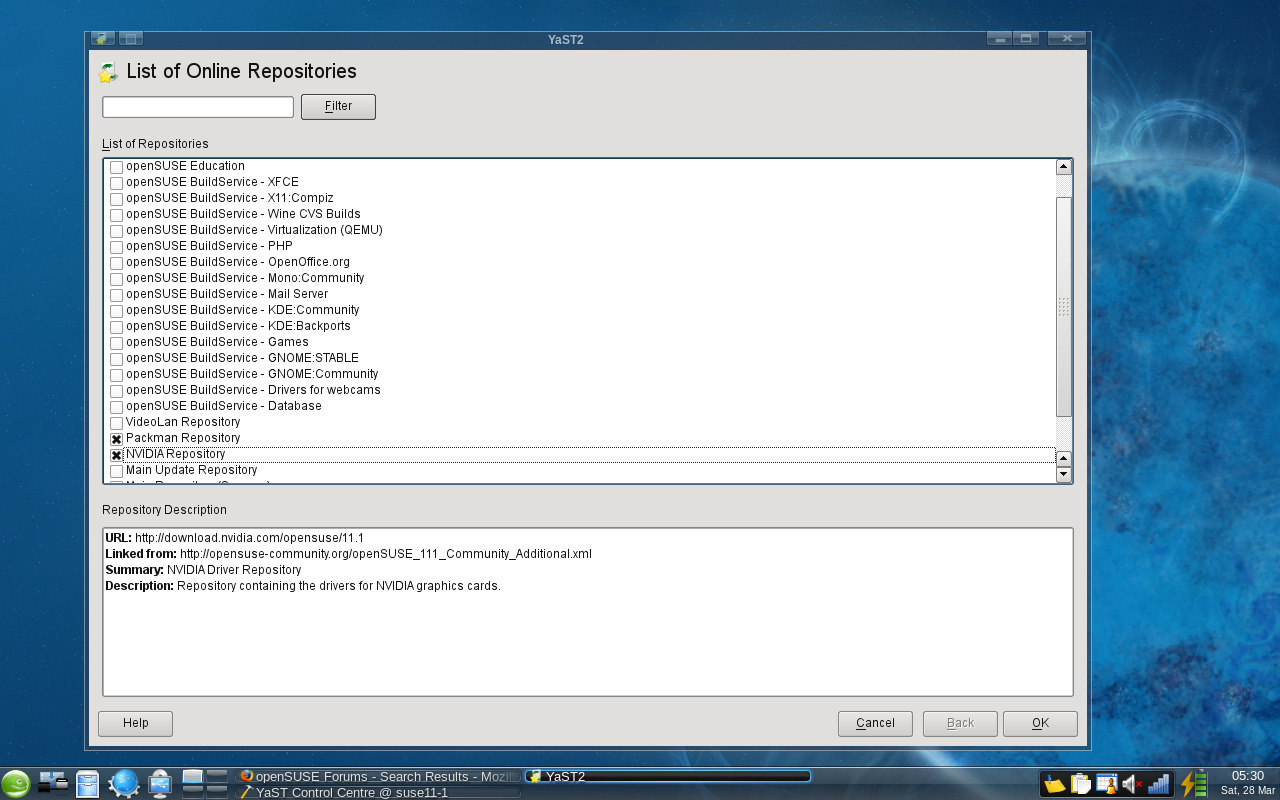Open the clipboard tray icon
Image resolution: width=1280 pixels, height=800 pixels.
(x=1081, y=784)
